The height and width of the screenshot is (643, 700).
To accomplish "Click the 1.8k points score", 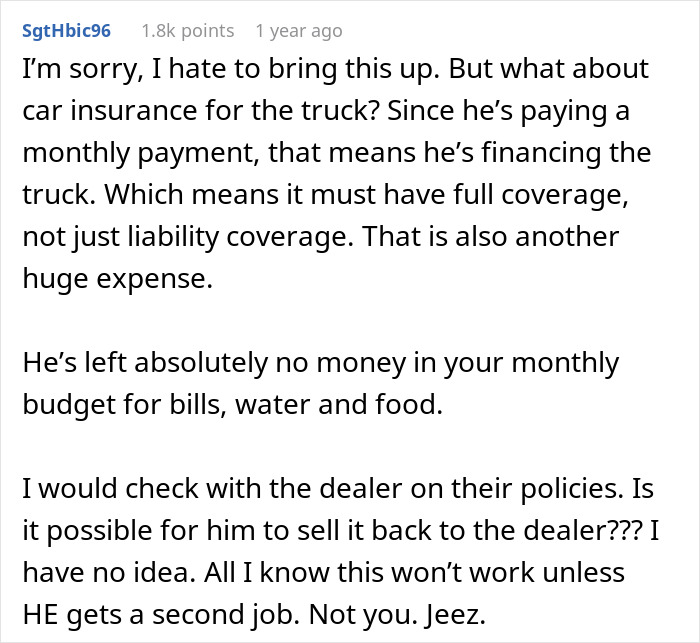I will point(188,31).
